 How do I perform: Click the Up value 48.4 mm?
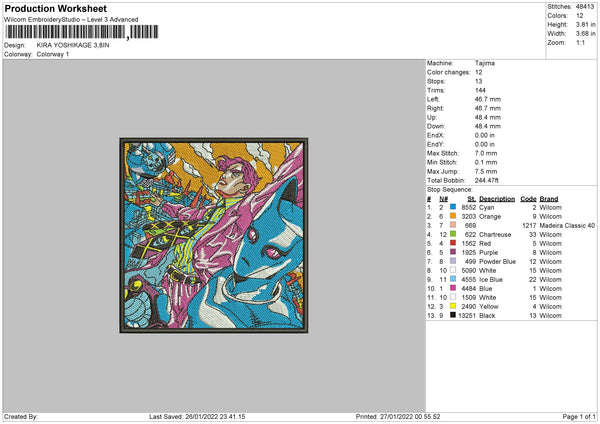coord(488,117)
